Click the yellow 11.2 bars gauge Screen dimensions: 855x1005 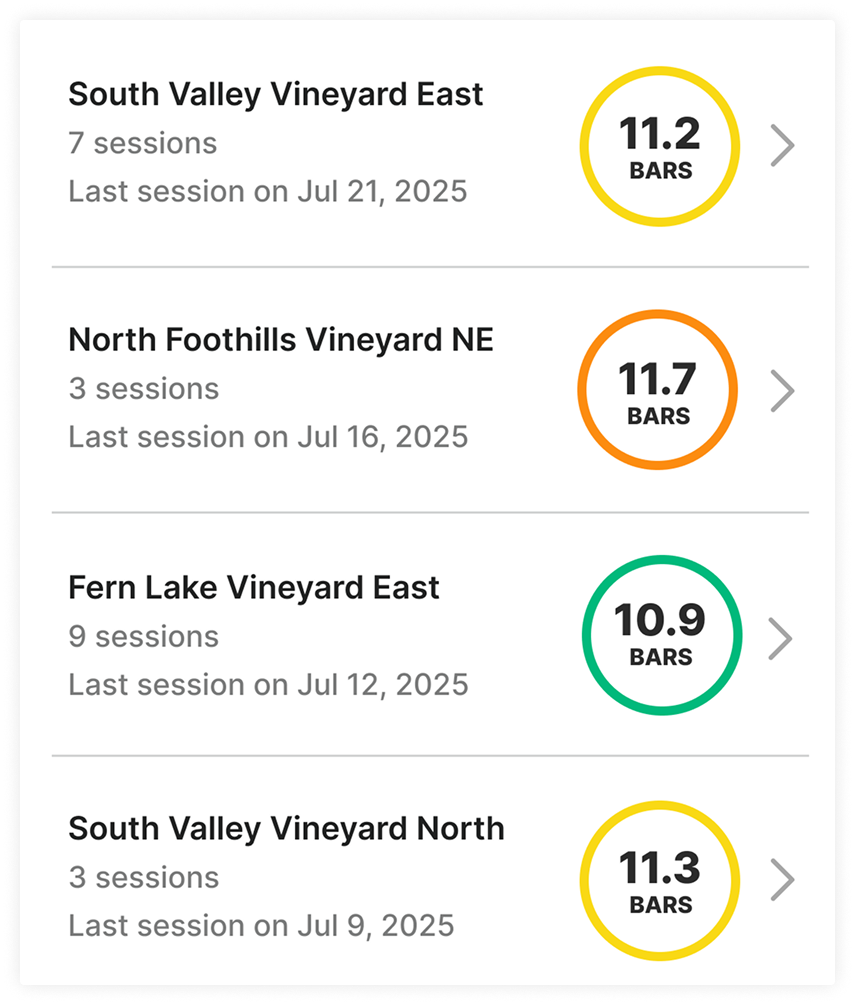pyautogui.click(x=660, y=146)
